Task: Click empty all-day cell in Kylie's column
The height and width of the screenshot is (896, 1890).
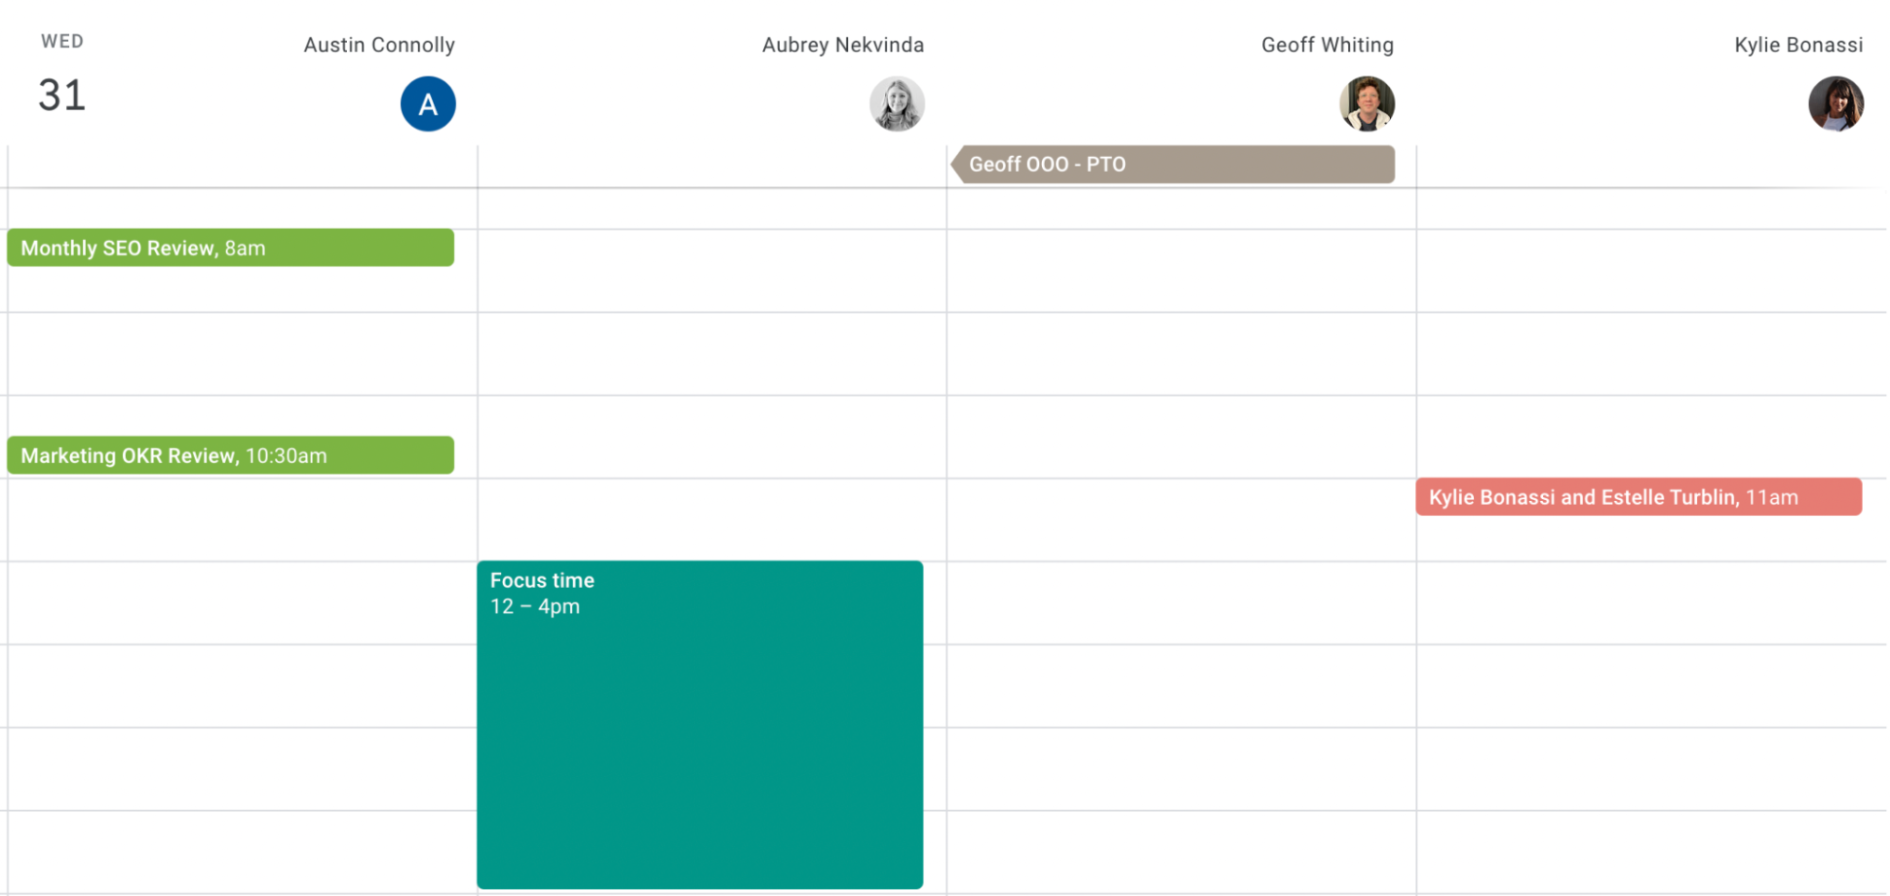Action: coord(1650,166)
